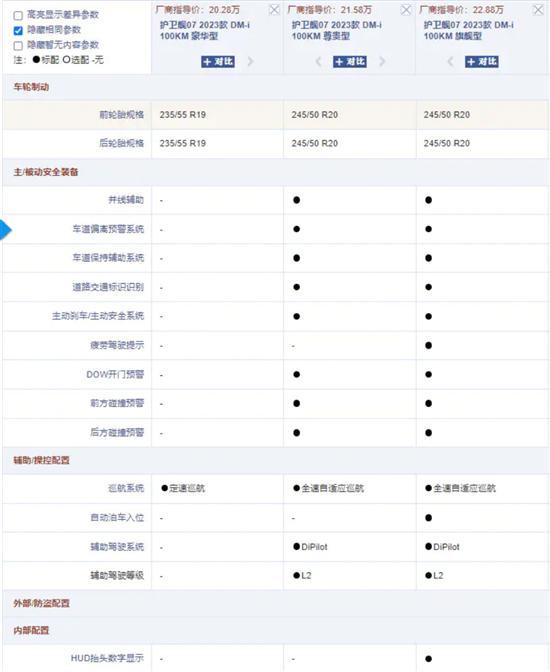Remove the 21.58万 尊贵型 model column
The image size is (550, 672).
tap(406, 10)
